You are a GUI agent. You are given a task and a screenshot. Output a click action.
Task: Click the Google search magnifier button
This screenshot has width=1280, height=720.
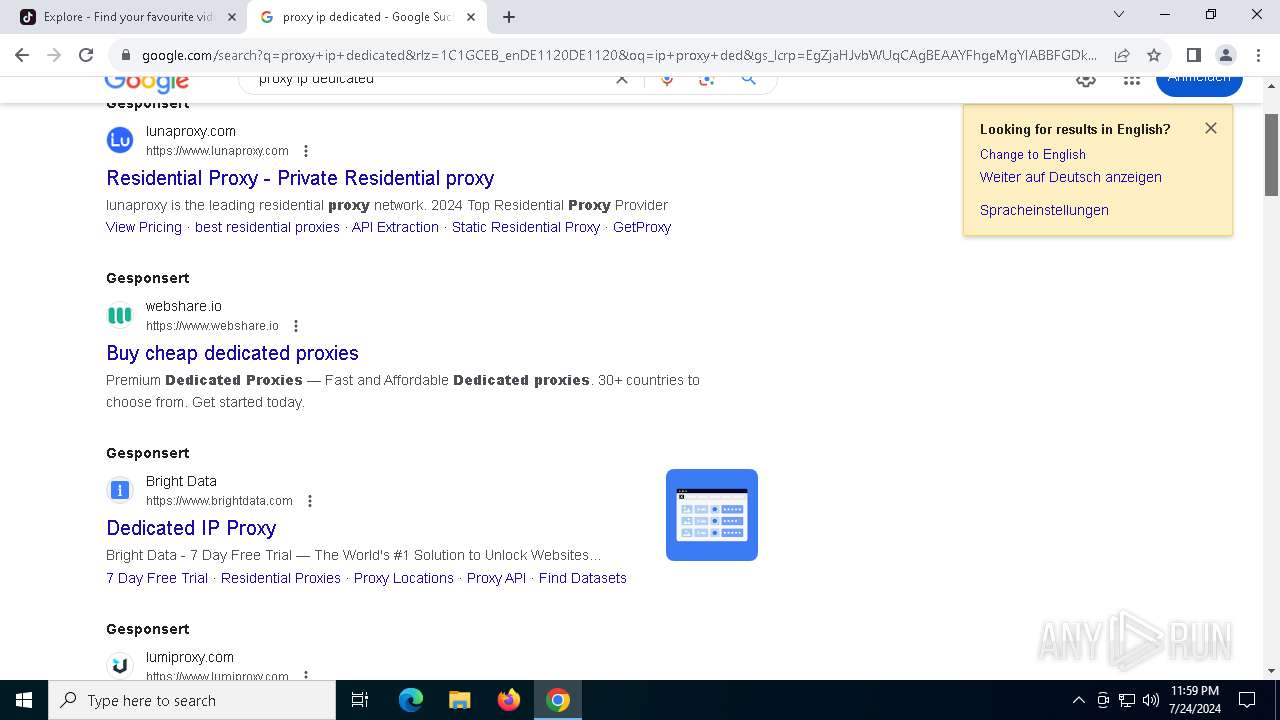click(748, 79)
